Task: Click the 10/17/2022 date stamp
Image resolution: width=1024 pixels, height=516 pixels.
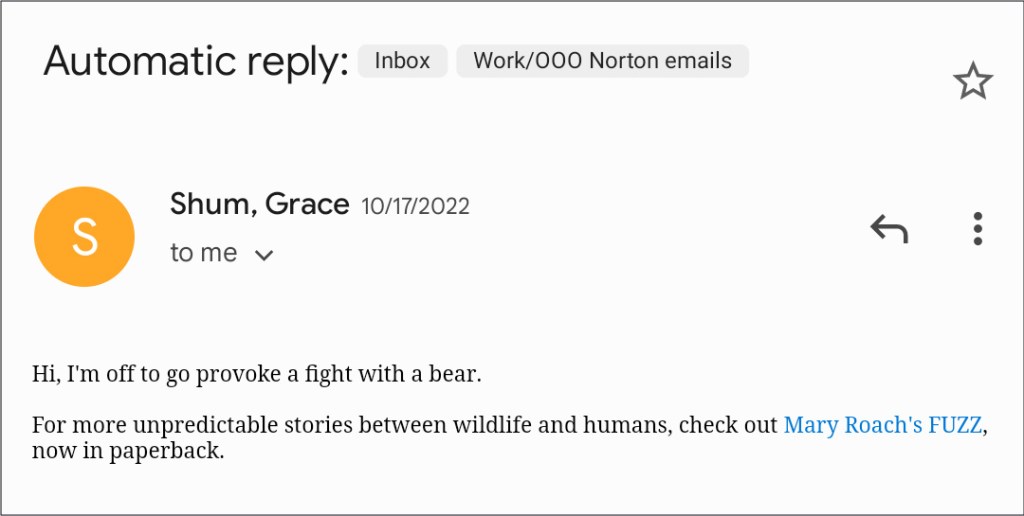Action: click(x=415, y=207)
